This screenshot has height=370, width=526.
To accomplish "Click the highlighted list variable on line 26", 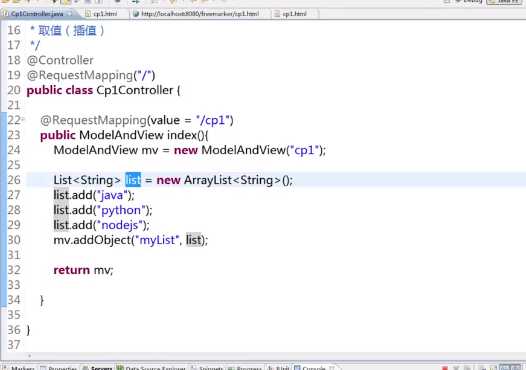I will tap(133, 180).
